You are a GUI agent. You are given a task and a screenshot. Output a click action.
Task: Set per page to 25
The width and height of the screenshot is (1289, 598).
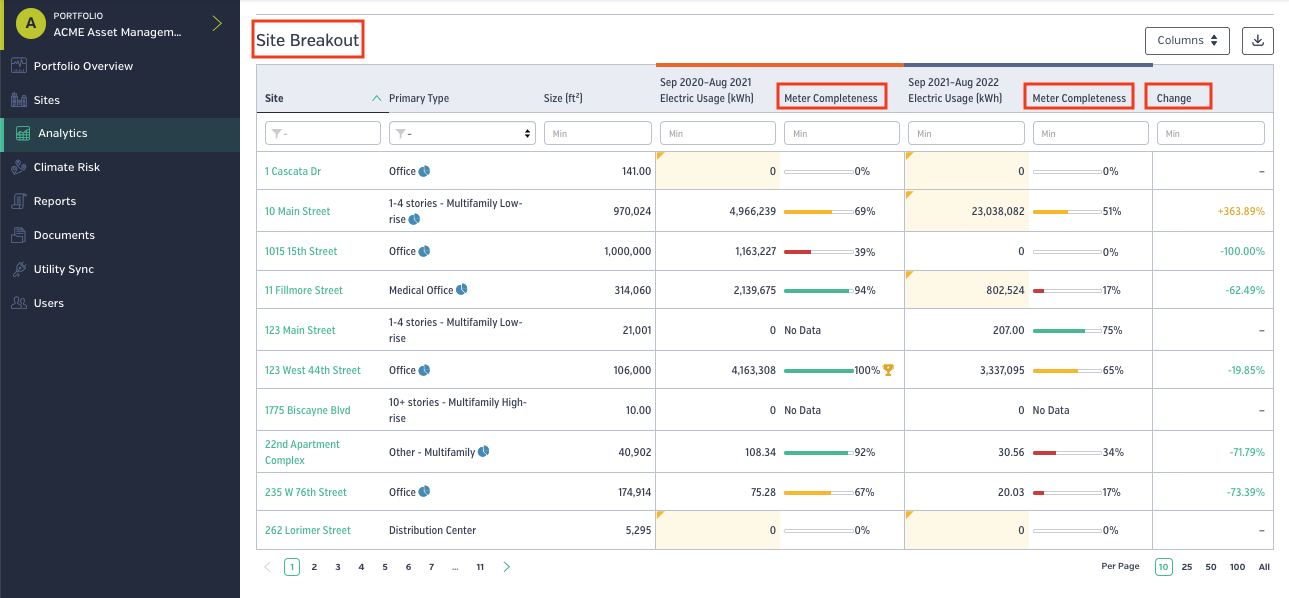pyautogui.click(x=1187, y=567)
